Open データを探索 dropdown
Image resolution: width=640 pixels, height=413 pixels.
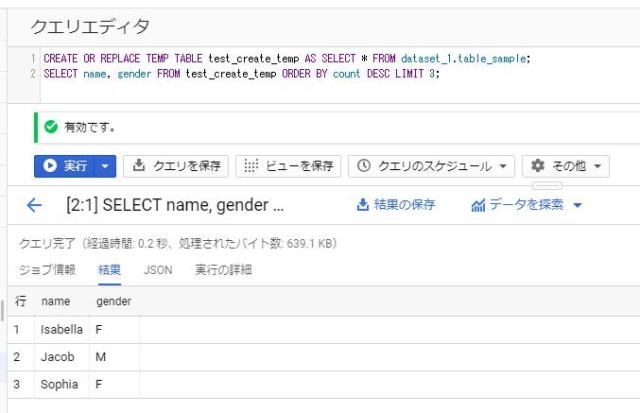click(x=527, y=204)
